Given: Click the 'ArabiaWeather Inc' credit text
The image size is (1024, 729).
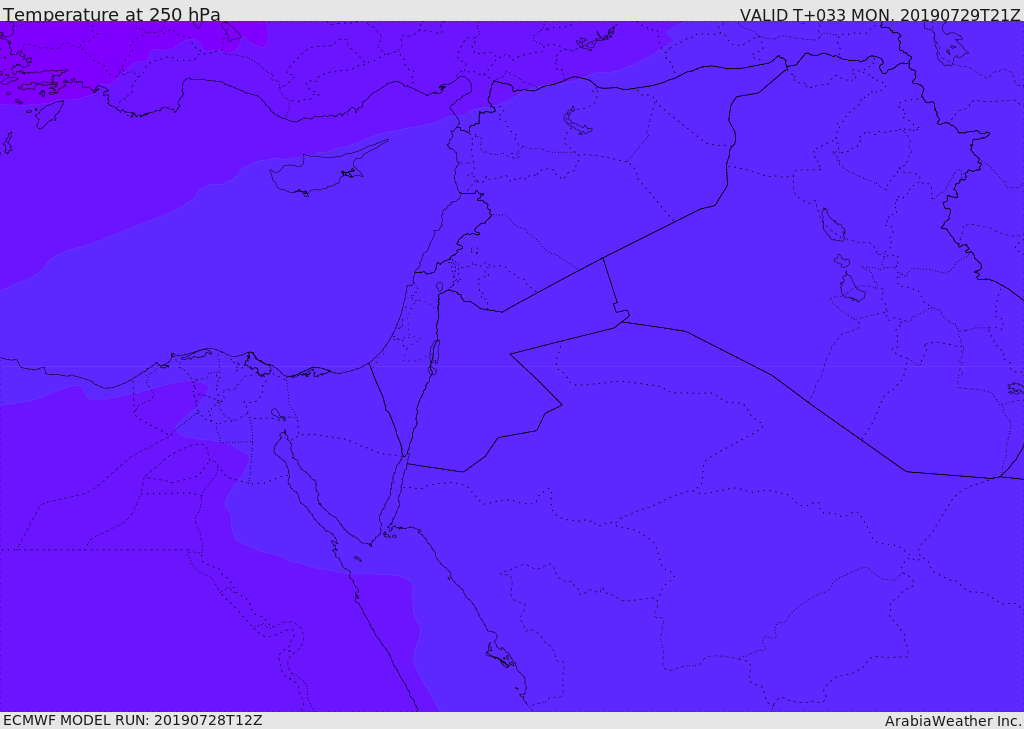Looking at the screenshot, I should [953, 721].
